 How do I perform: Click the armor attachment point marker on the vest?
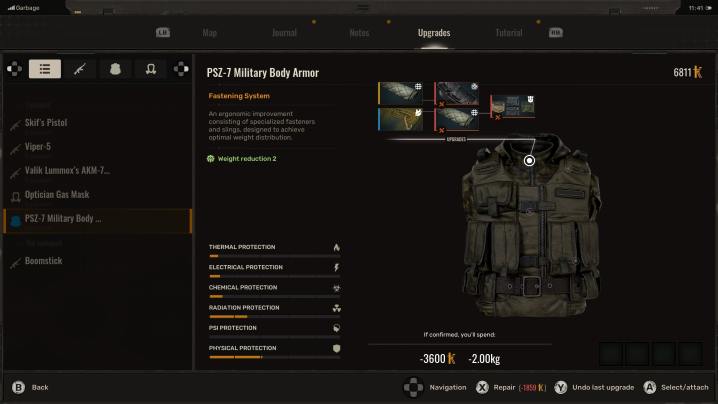(529, 160)
